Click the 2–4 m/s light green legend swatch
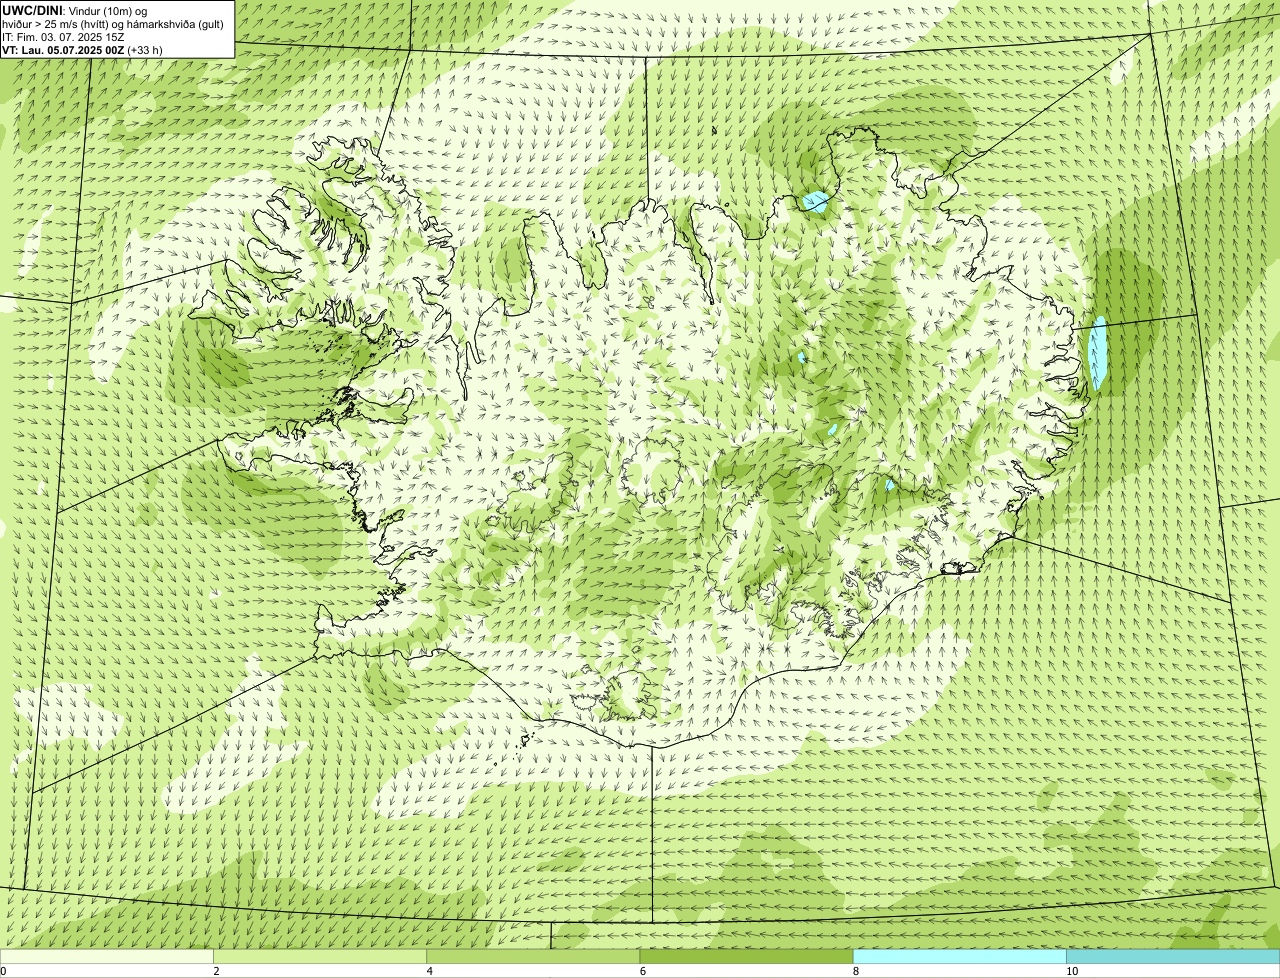 (320, 956)
